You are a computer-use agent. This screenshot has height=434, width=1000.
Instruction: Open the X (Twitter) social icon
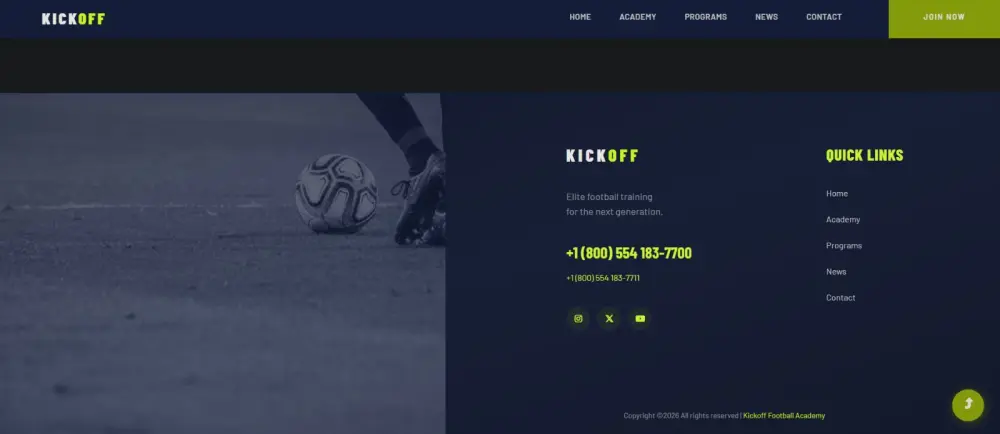609,319
